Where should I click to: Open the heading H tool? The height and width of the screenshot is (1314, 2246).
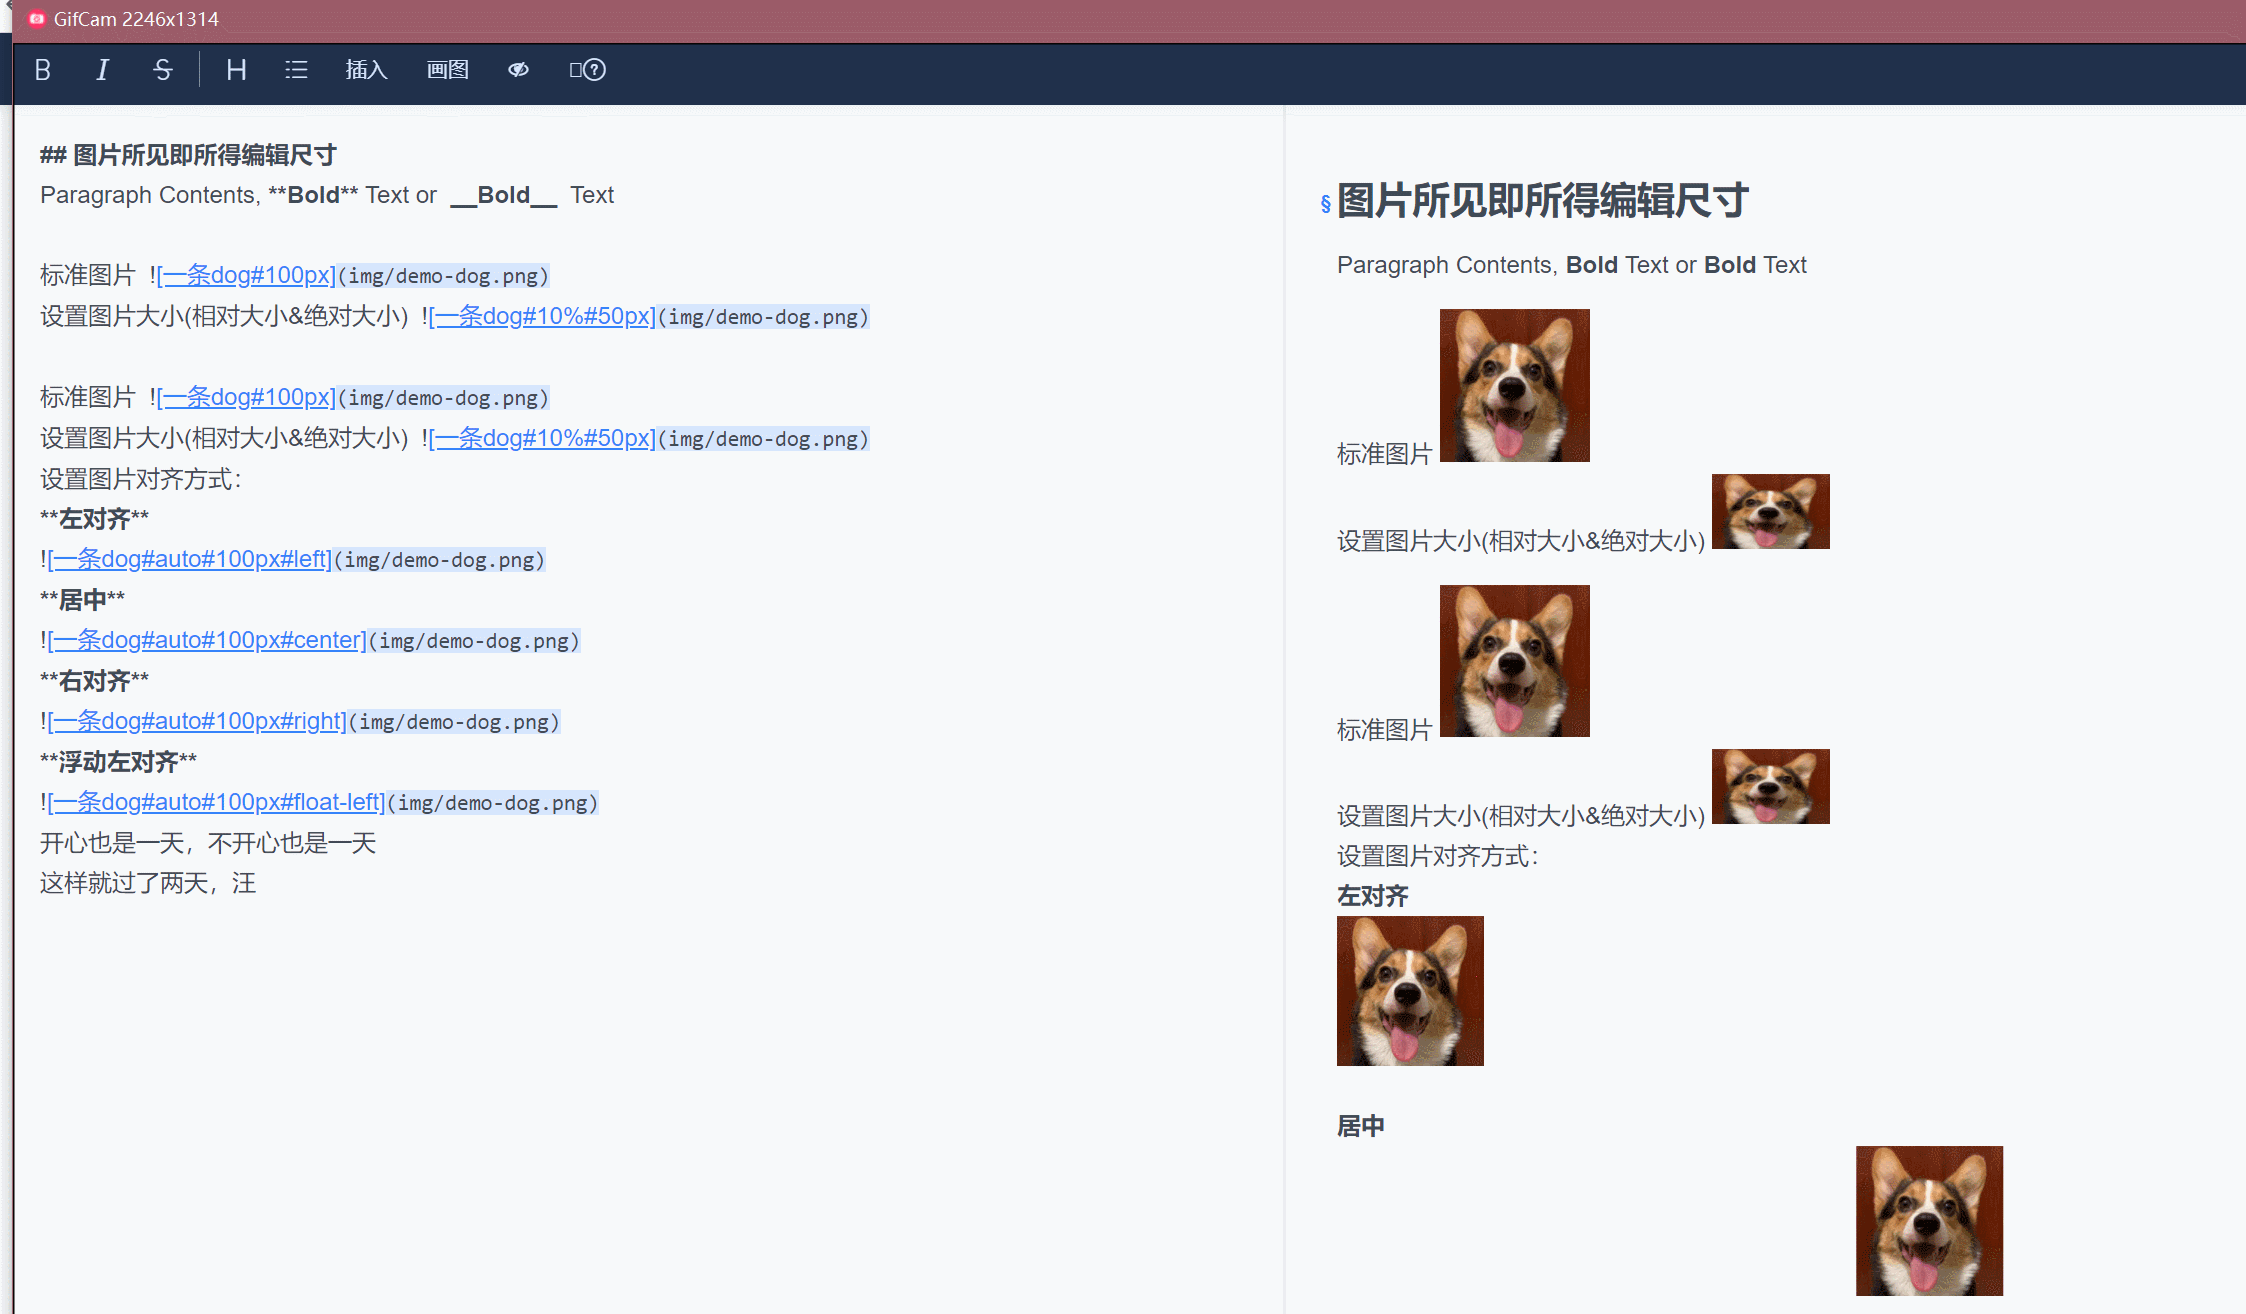(x=236, y=70)
